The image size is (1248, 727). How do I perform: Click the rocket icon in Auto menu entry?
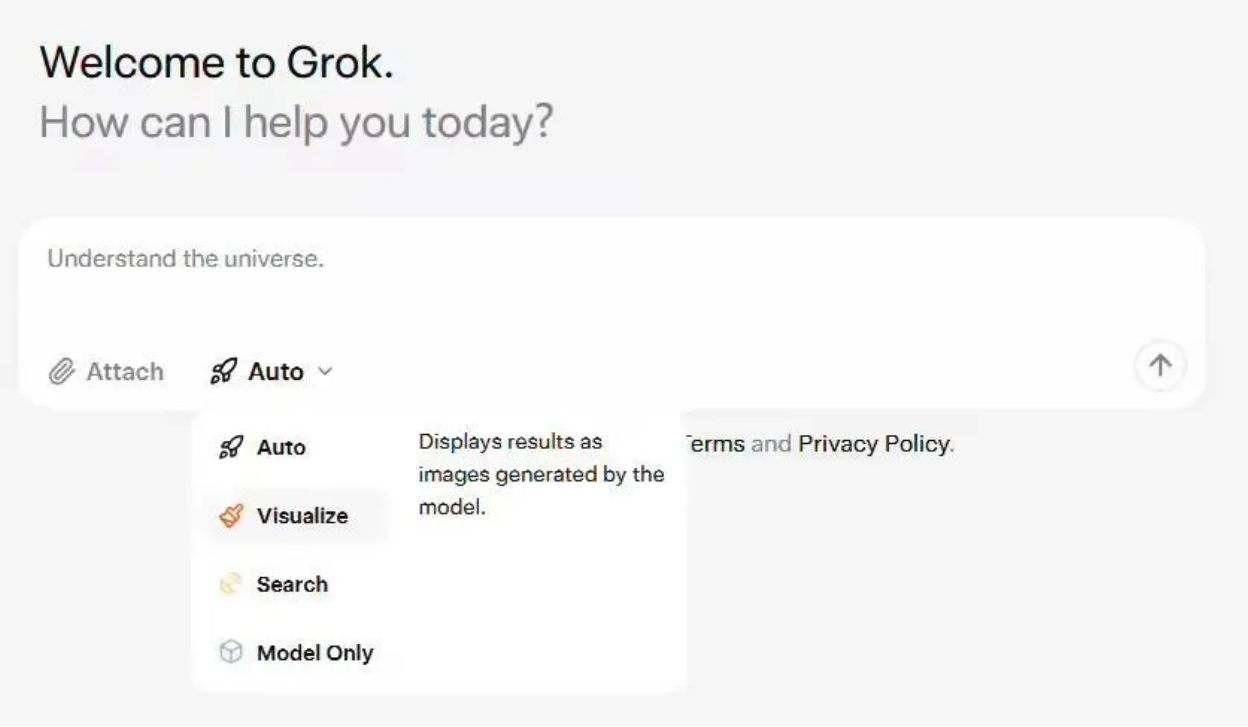[x=231, y=447]
